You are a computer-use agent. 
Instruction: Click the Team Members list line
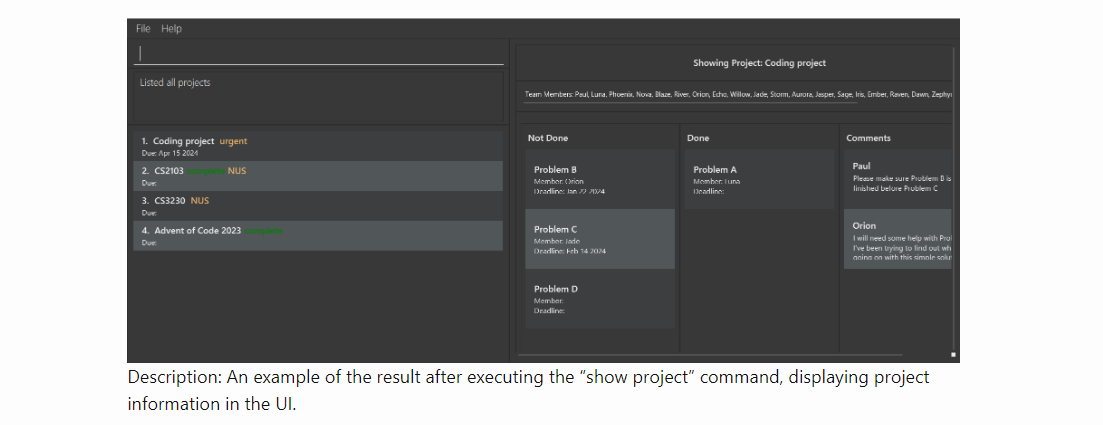(737, 94)
